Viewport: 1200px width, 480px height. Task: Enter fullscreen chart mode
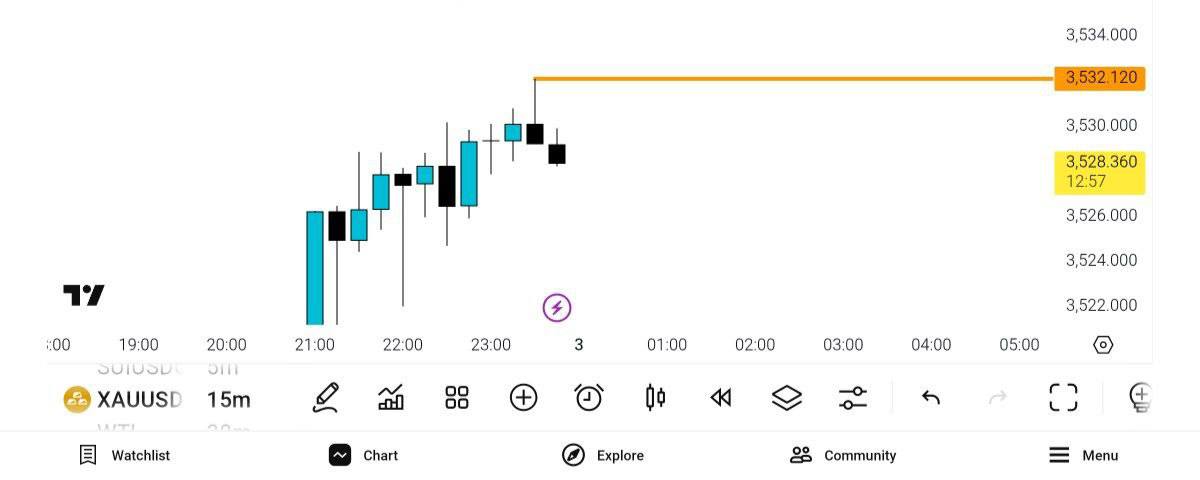pos(1063,398)
